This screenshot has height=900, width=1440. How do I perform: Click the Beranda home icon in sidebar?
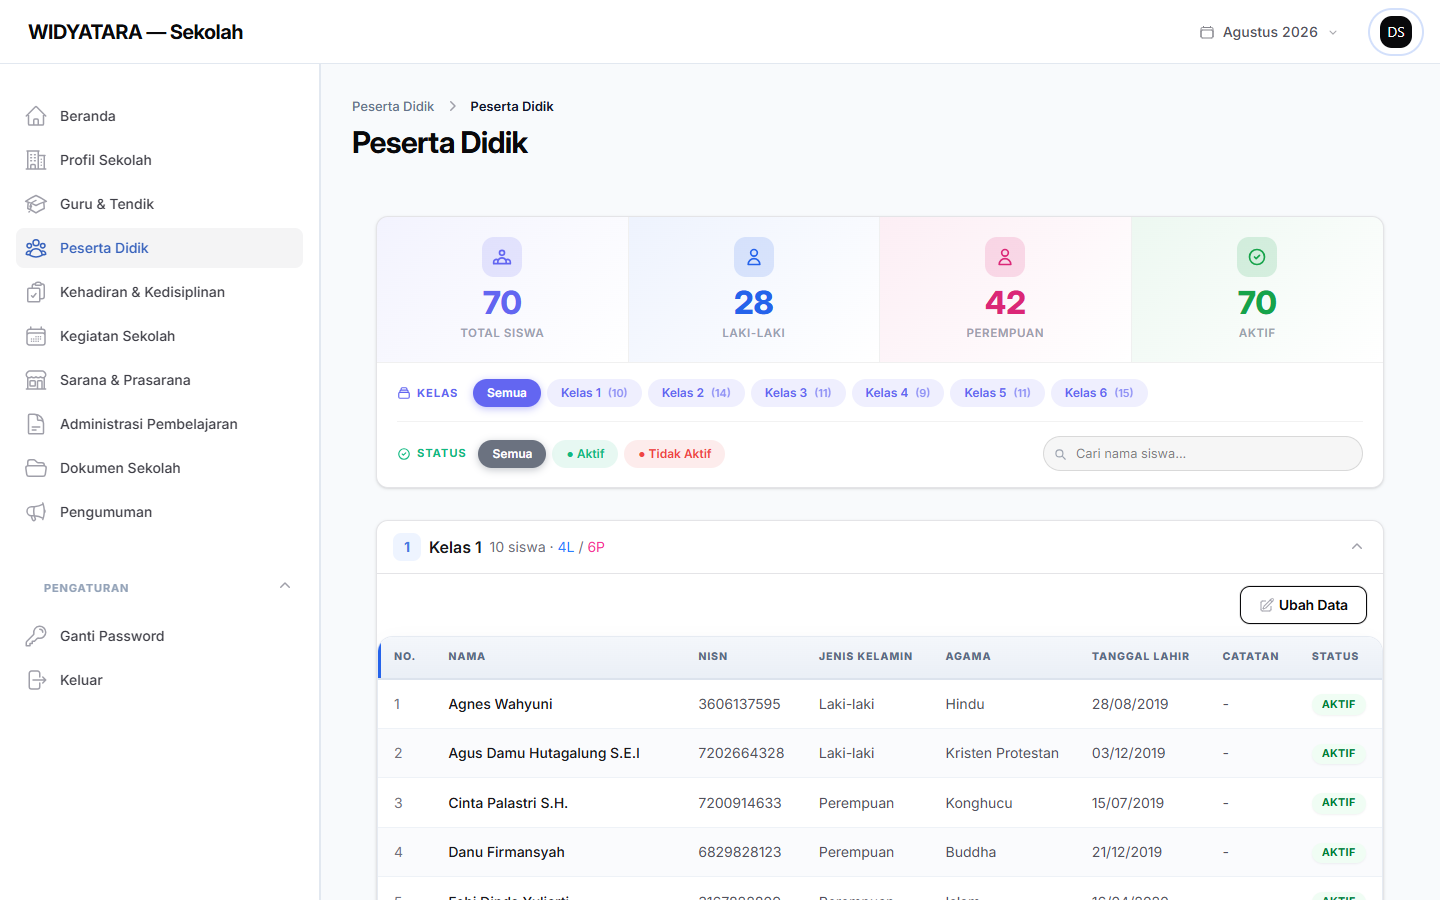coord(36,116)
